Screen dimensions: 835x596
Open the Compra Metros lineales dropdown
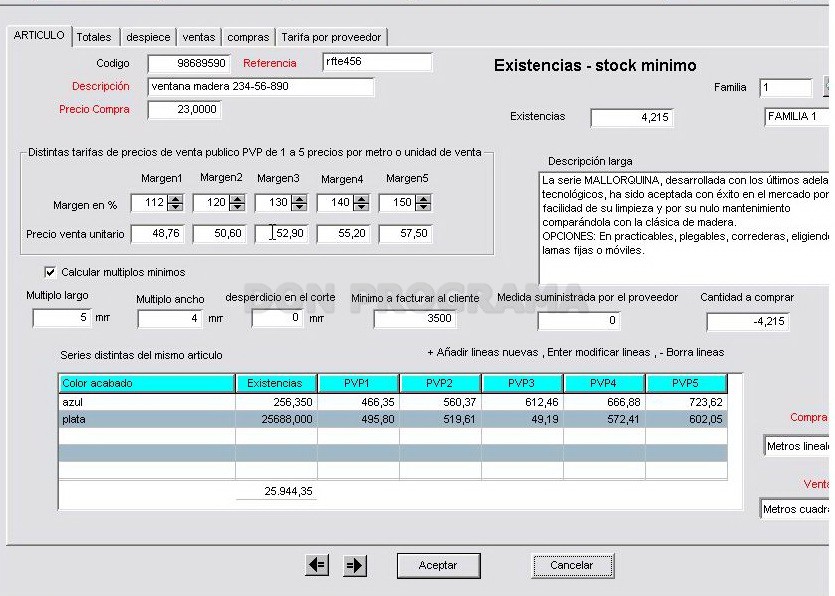click(797, 446)
